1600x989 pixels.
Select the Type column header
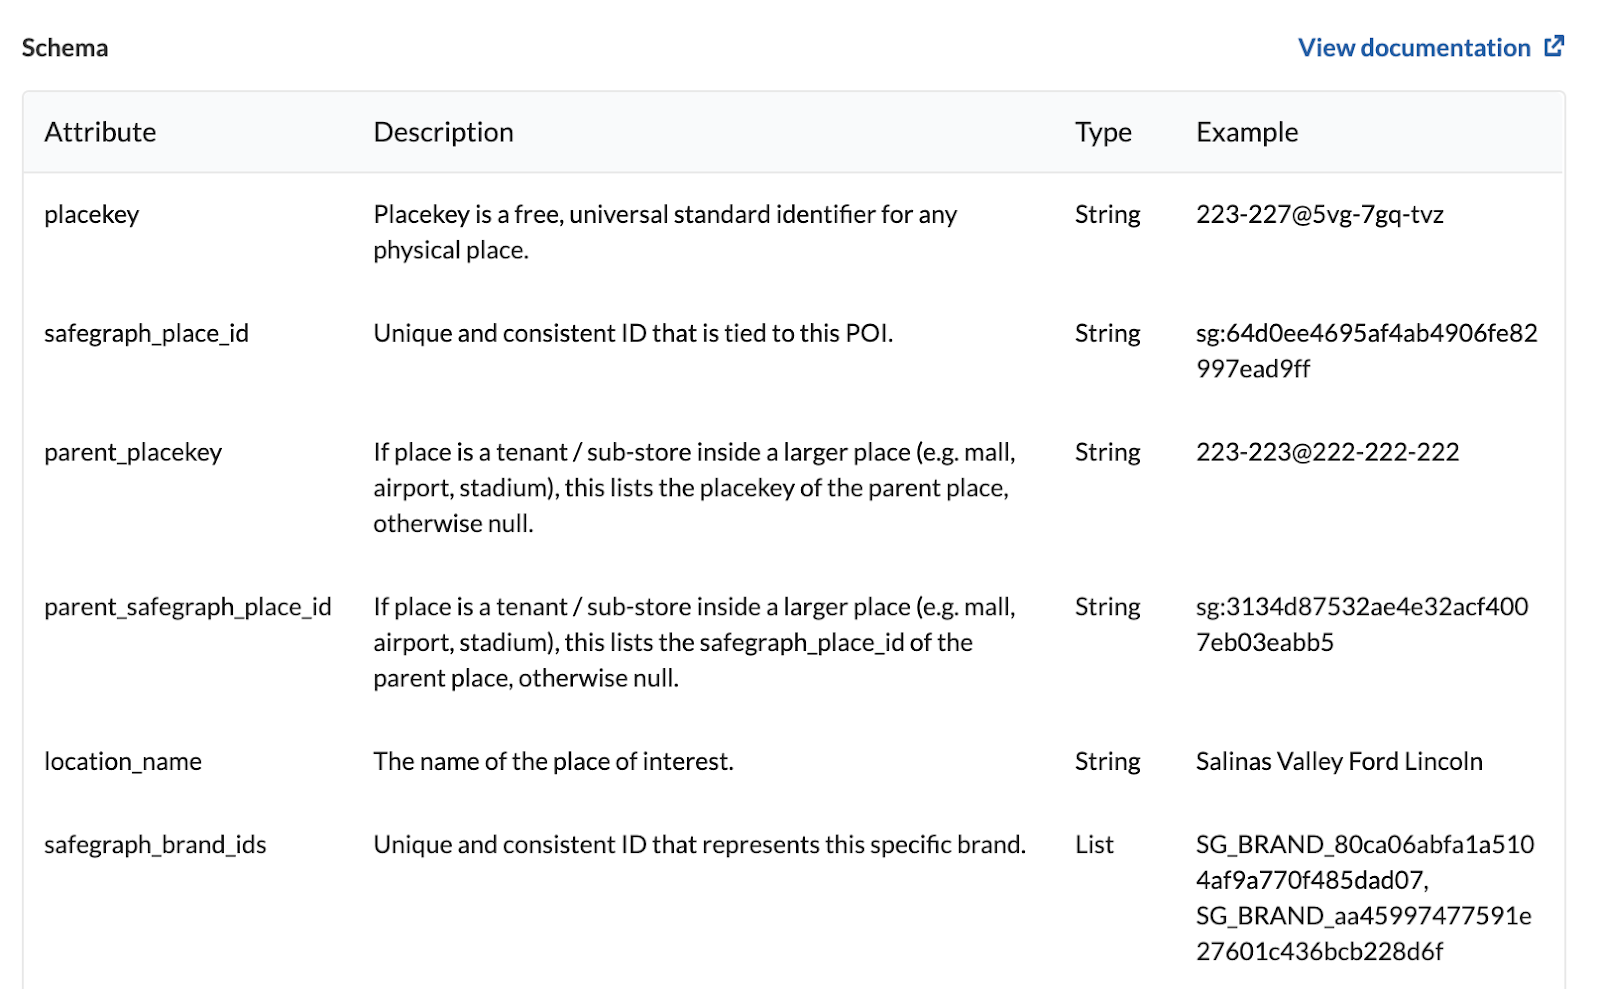(1103, 132)
